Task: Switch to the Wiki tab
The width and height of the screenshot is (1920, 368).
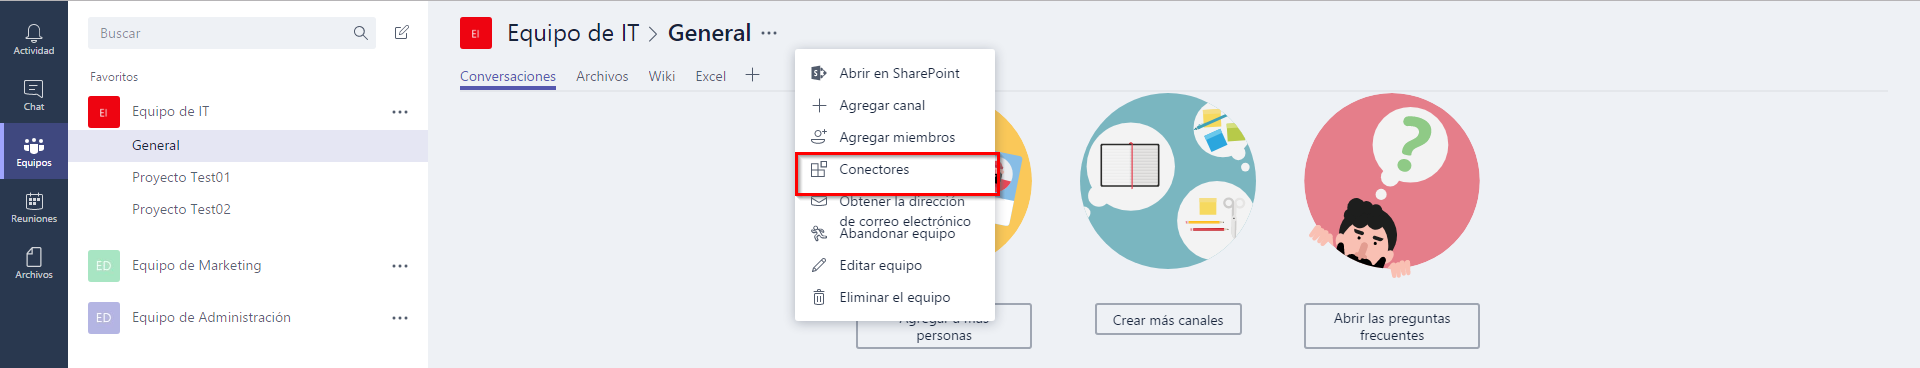Action: click(662, 76)
